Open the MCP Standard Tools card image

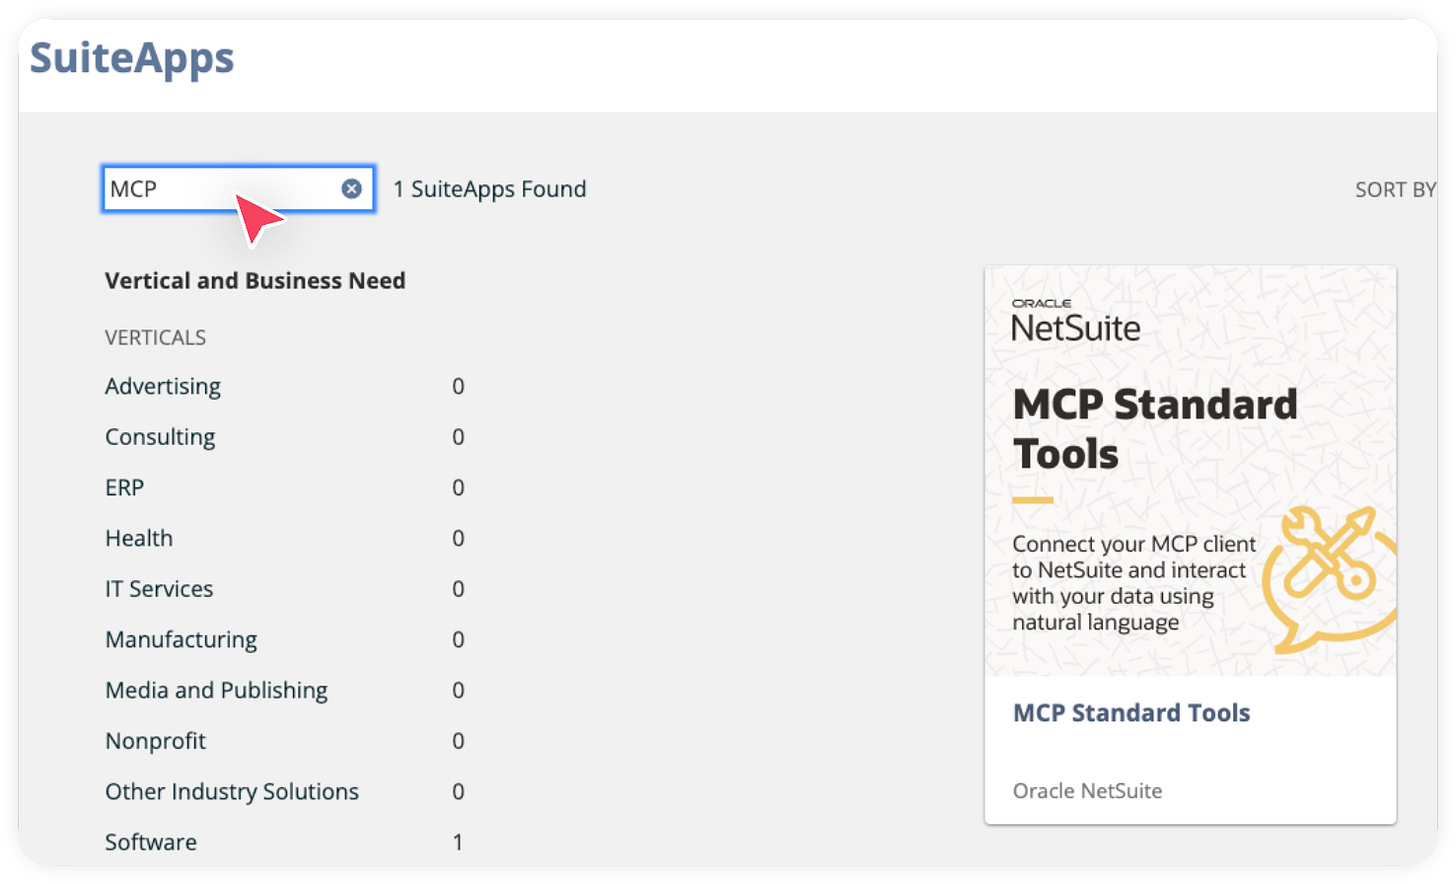pyautogui.click(x=1190, y=471)
